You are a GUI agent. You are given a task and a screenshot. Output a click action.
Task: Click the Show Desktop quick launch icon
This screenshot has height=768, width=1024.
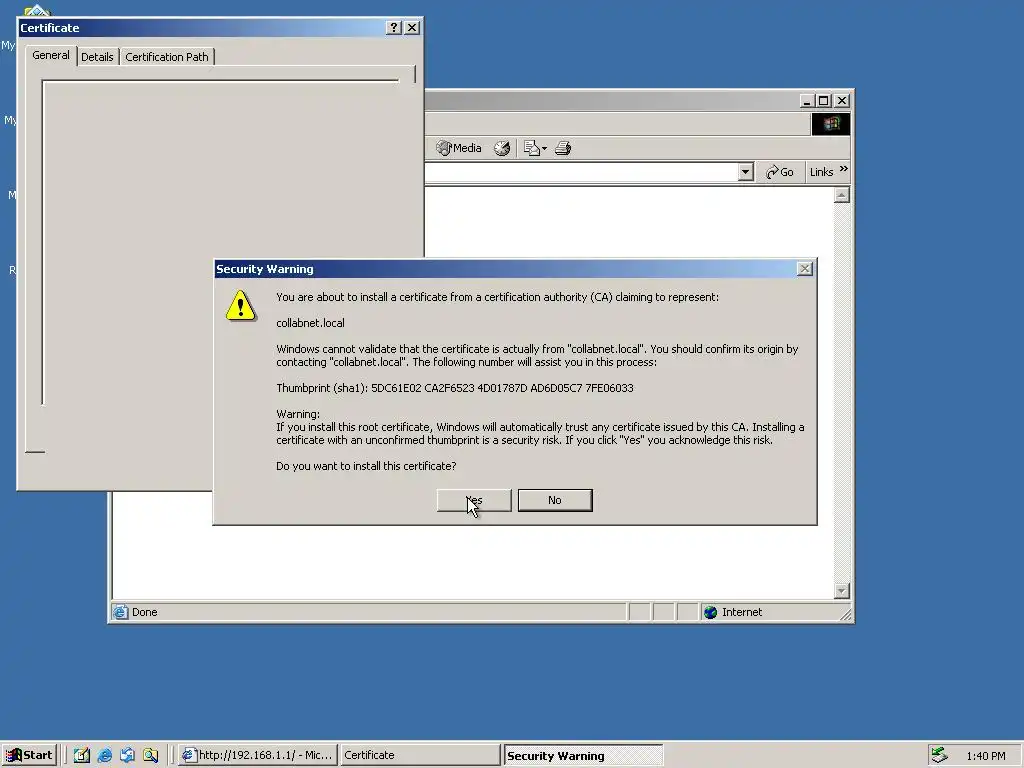82,756
